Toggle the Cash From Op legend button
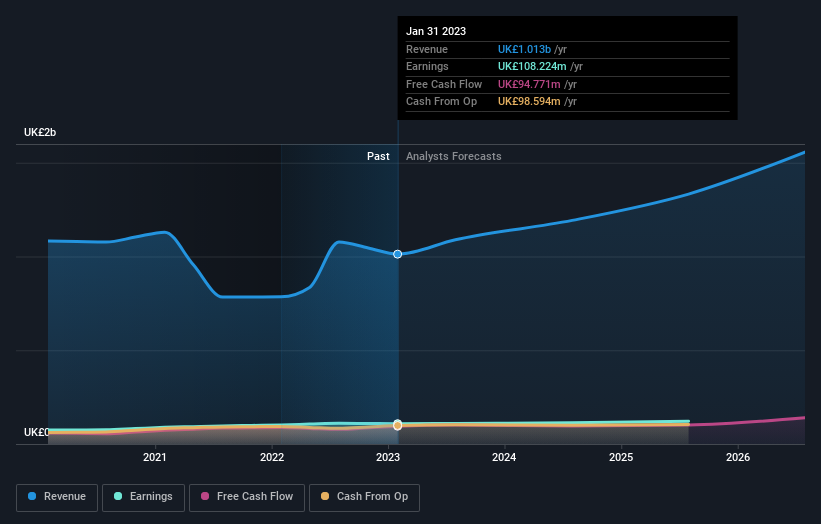 [x=364, y=497]
